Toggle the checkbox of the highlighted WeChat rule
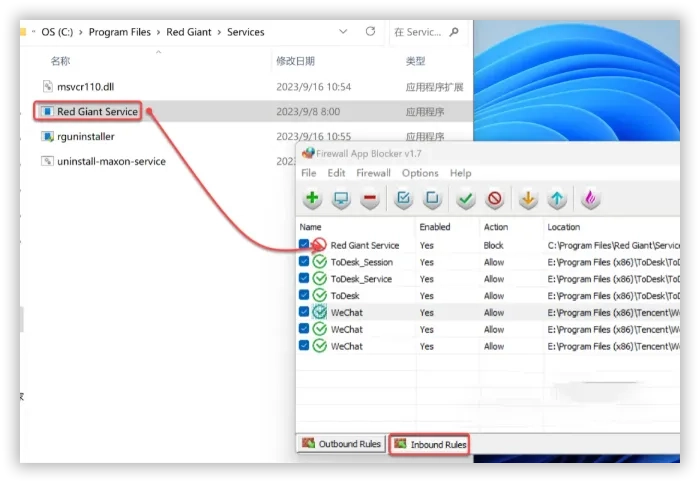700x483 pixels. (304, 312)
